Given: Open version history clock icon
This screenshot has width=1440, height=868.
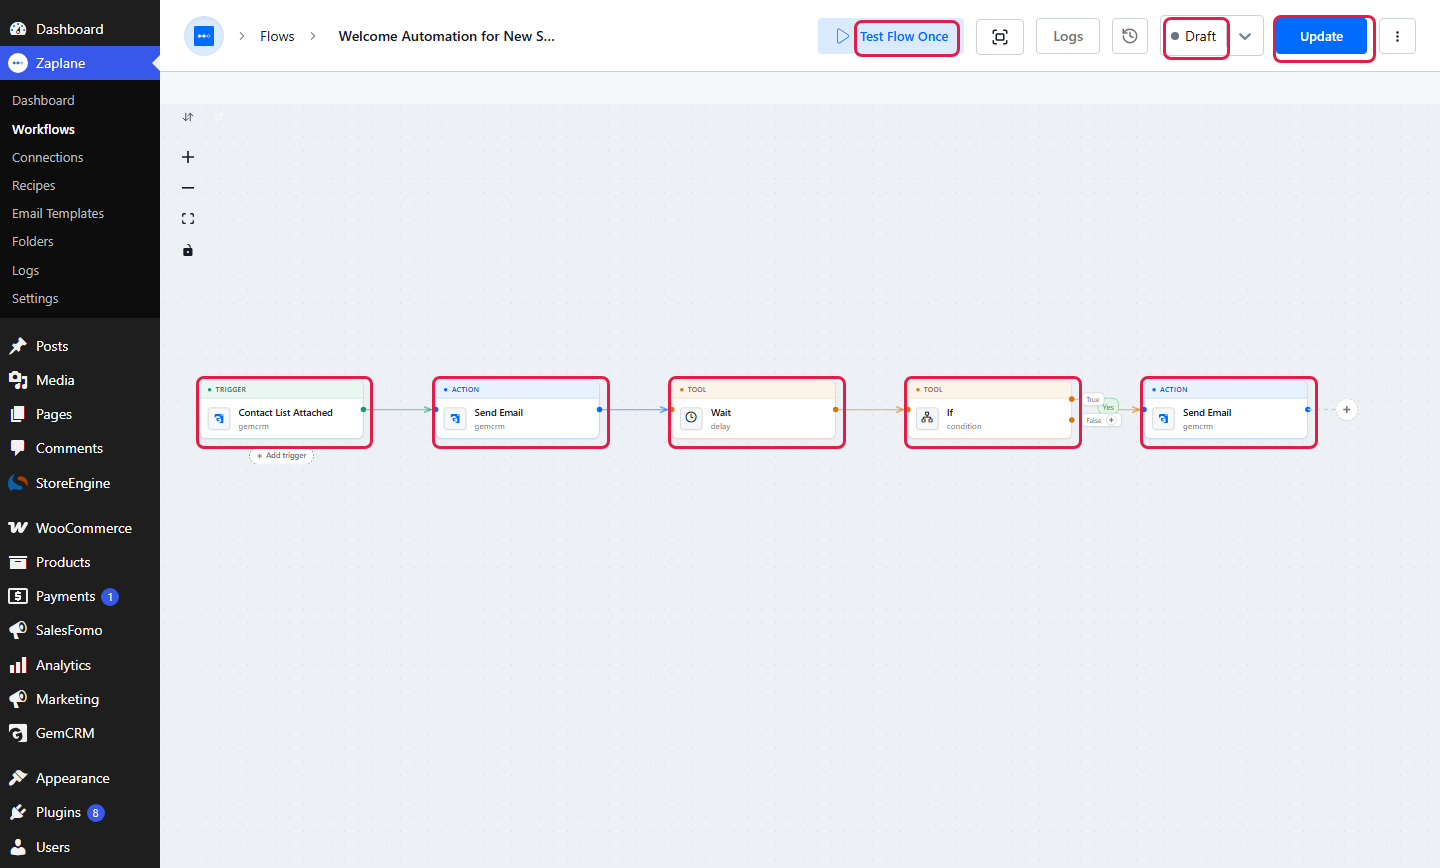Looking at the screenshot, I should 1130,36.
